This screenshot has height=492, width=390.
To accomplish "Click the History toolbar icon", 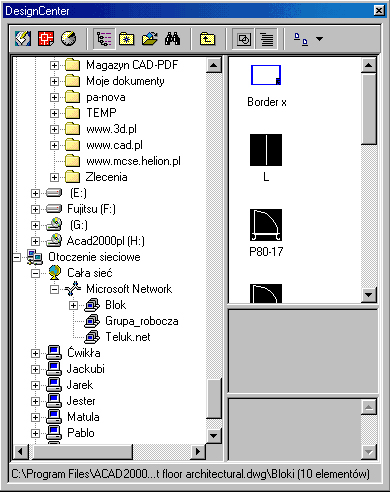I will (68, 39).
